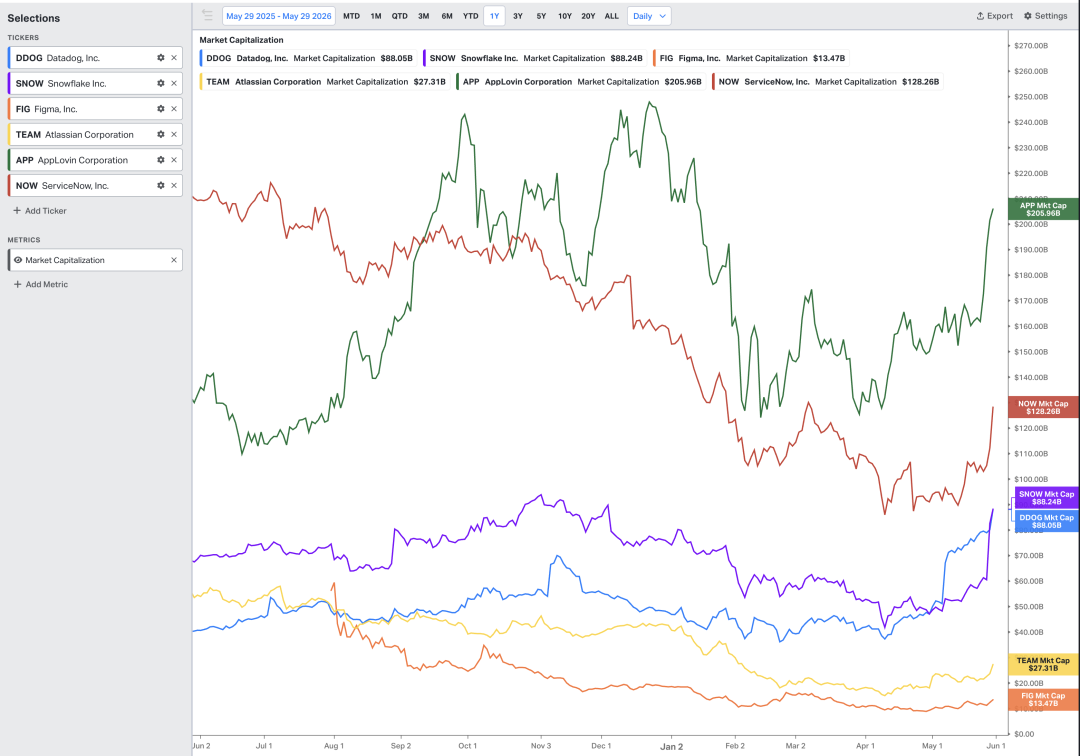Screen dimensions: 1080x756
Task: Open the May 29 2025 date range picker
Action: coord(279,16)
